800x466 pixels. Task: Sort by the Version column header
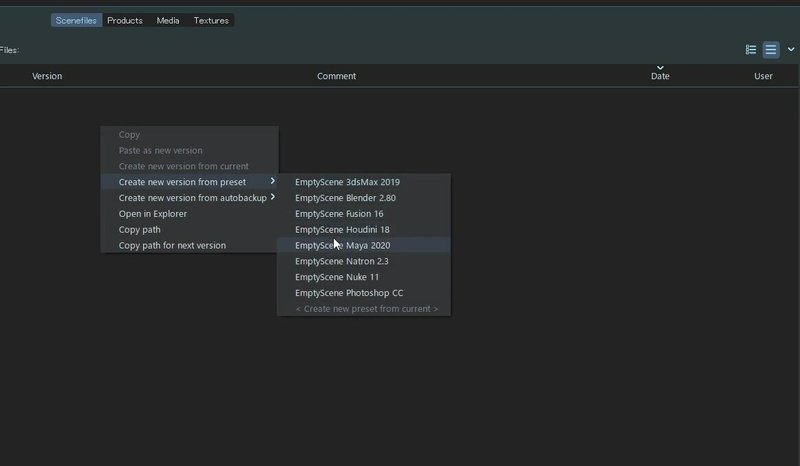pos(47,76)
